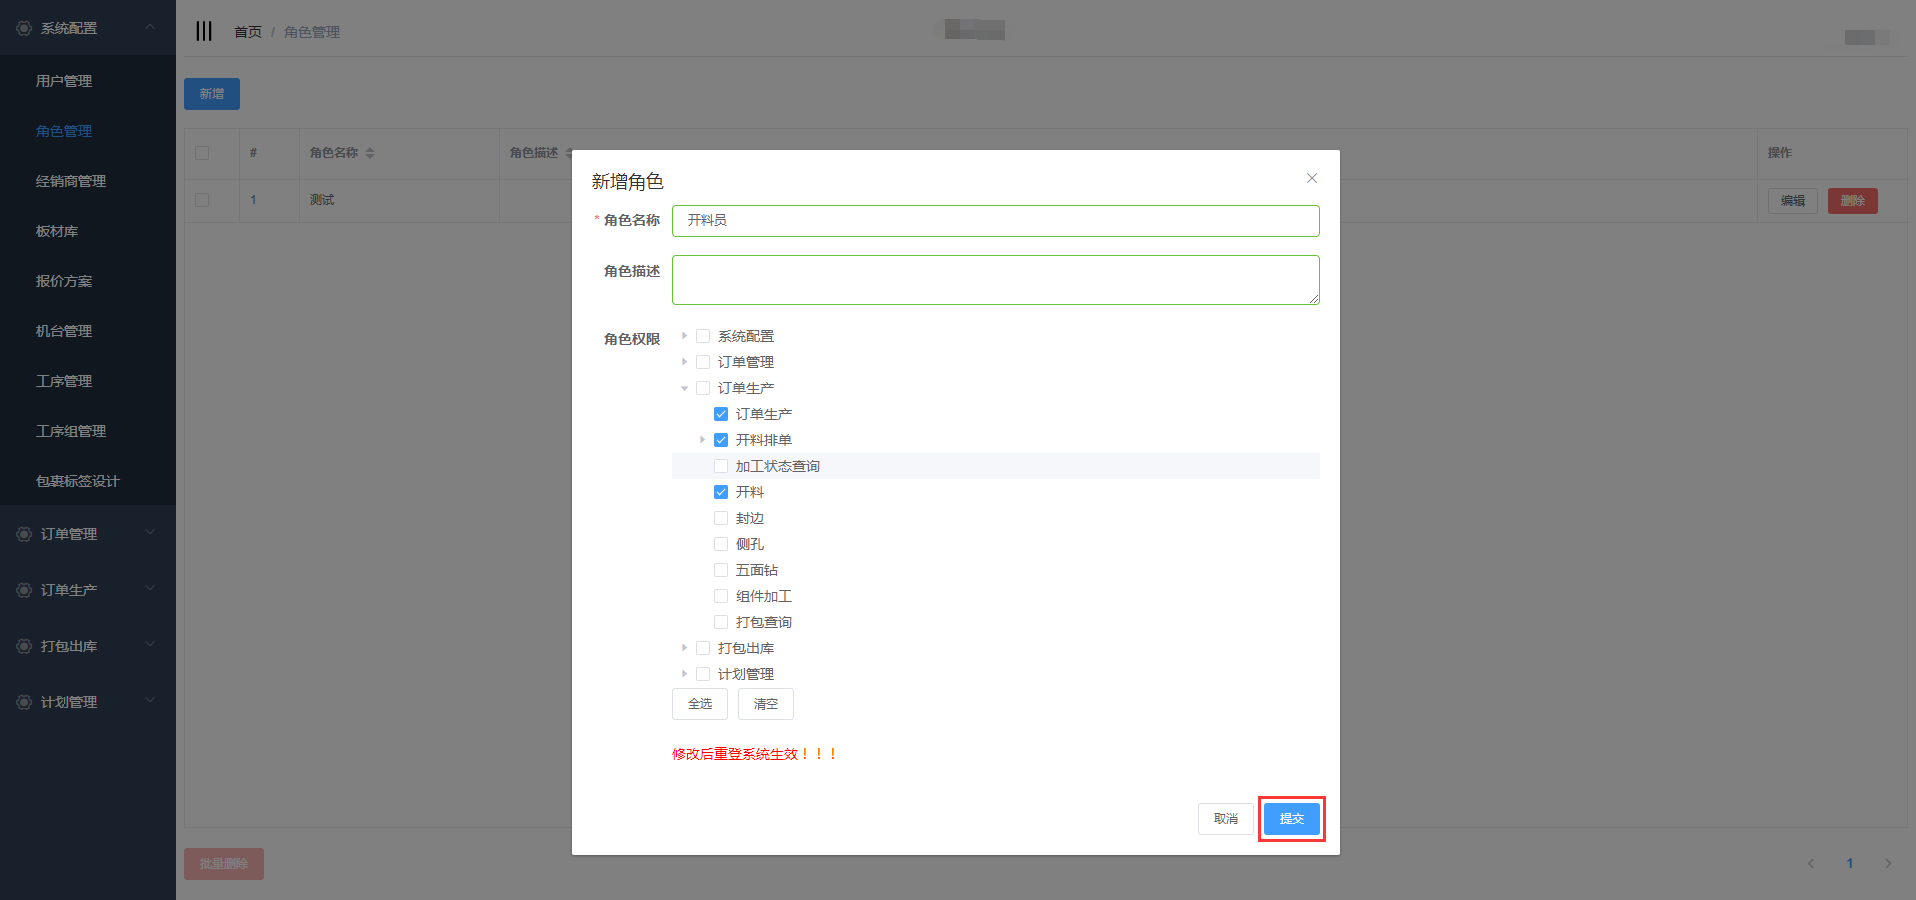This screenshot has height=900, width=1916.
Task: Close the 新增角色 dialog with X icon
Action: (1311, 178)
